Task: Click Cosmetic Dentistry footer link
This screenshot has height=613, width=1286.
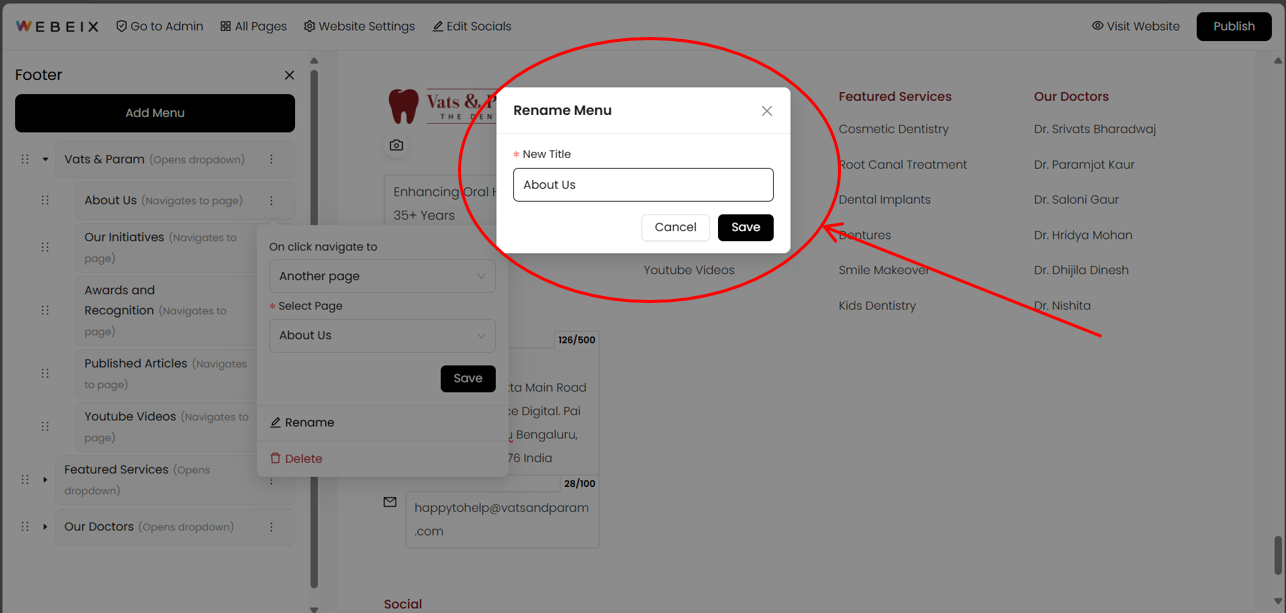Action: point(894,129)
